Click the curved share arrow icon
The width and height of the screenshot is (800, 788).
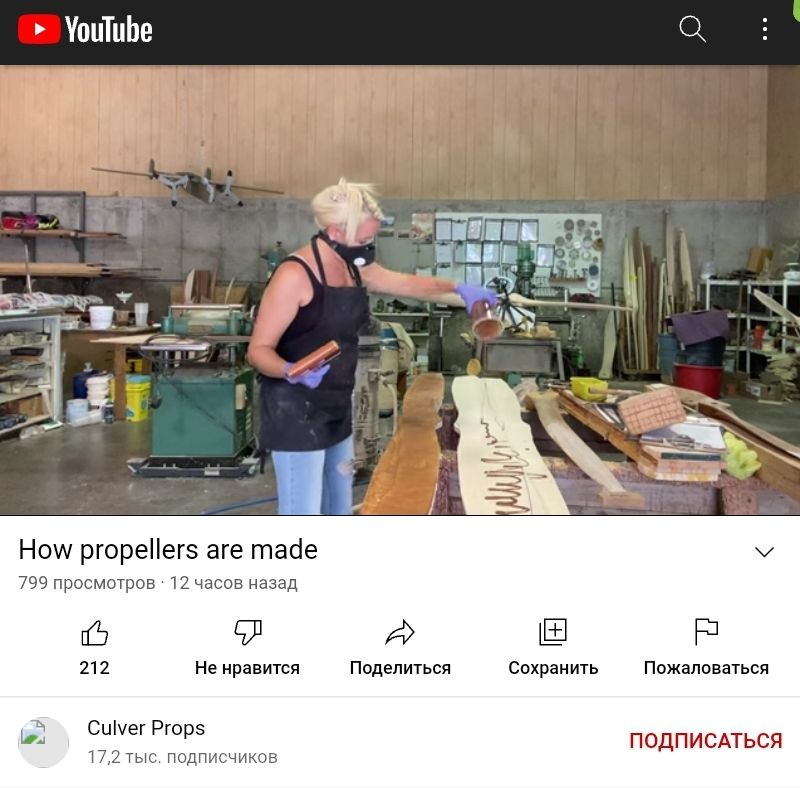click(x=400, y=633)
